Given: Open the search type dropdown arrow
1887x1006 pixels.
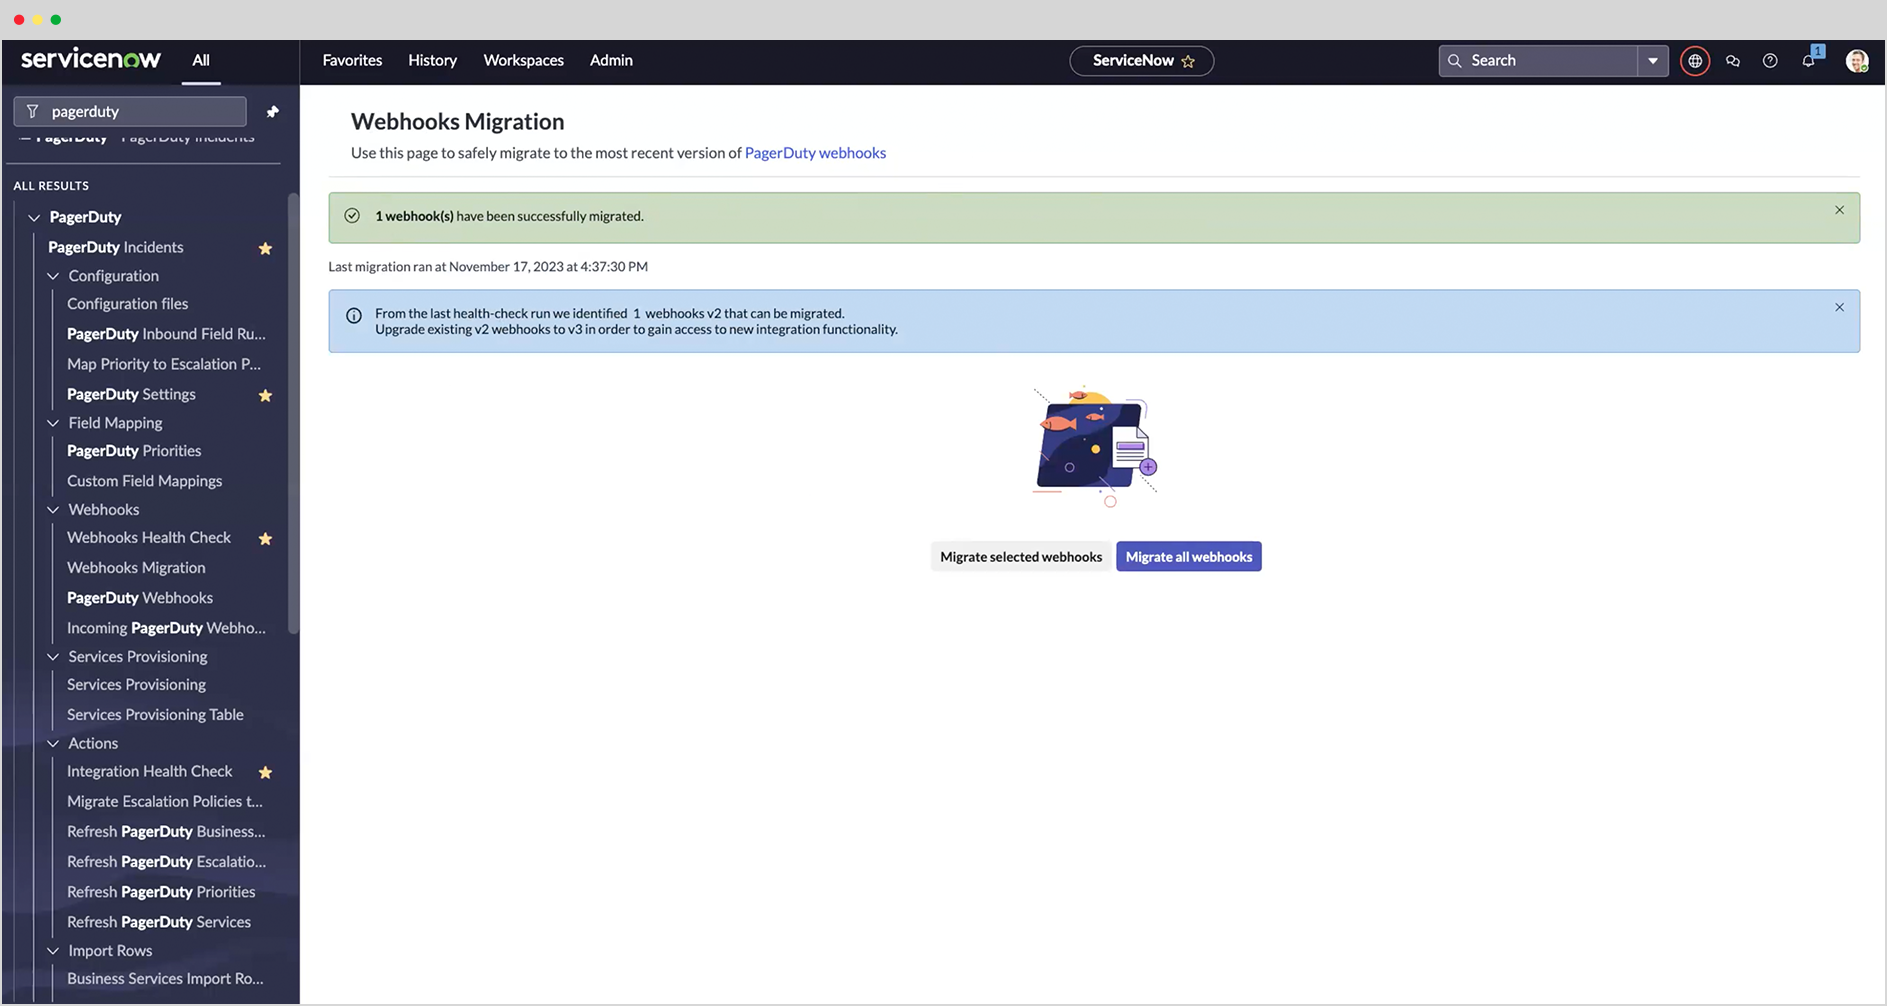Looking at the screenshot, I should (x=1652, y=60).
